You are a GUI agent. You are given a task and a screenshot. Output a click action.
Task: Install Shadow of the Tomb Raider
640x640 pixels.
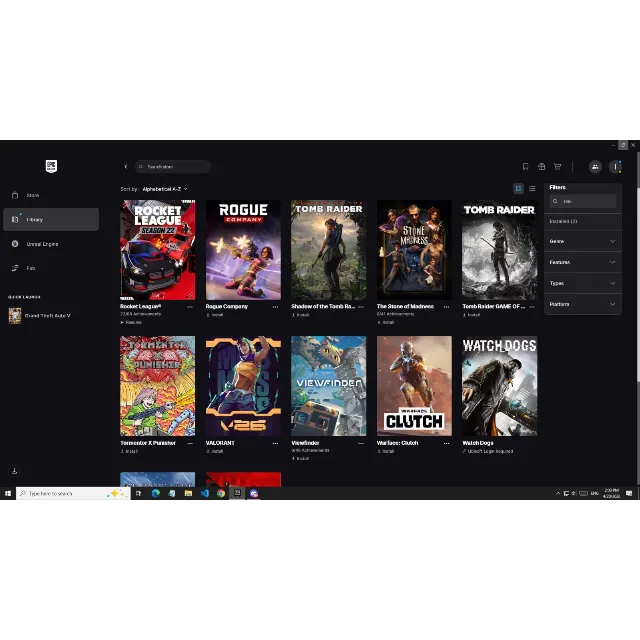tap(300, 315)
